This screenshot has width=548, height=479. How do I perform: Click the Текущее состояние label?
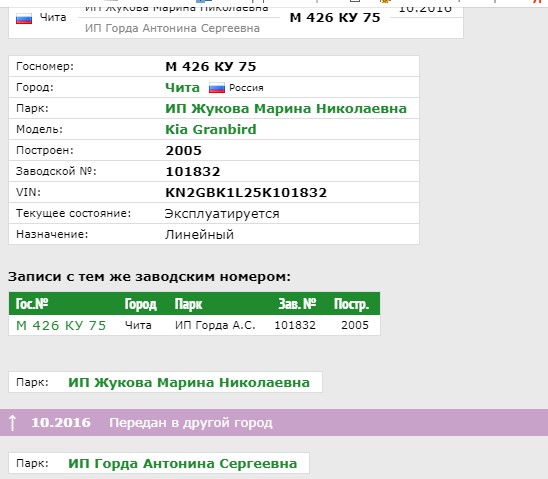74,213
